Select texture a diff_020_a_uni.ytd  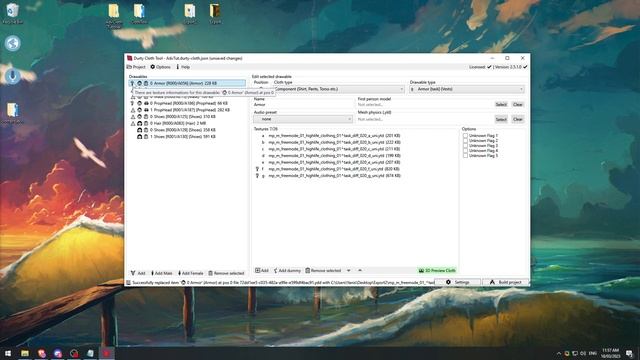pos(334,136)
